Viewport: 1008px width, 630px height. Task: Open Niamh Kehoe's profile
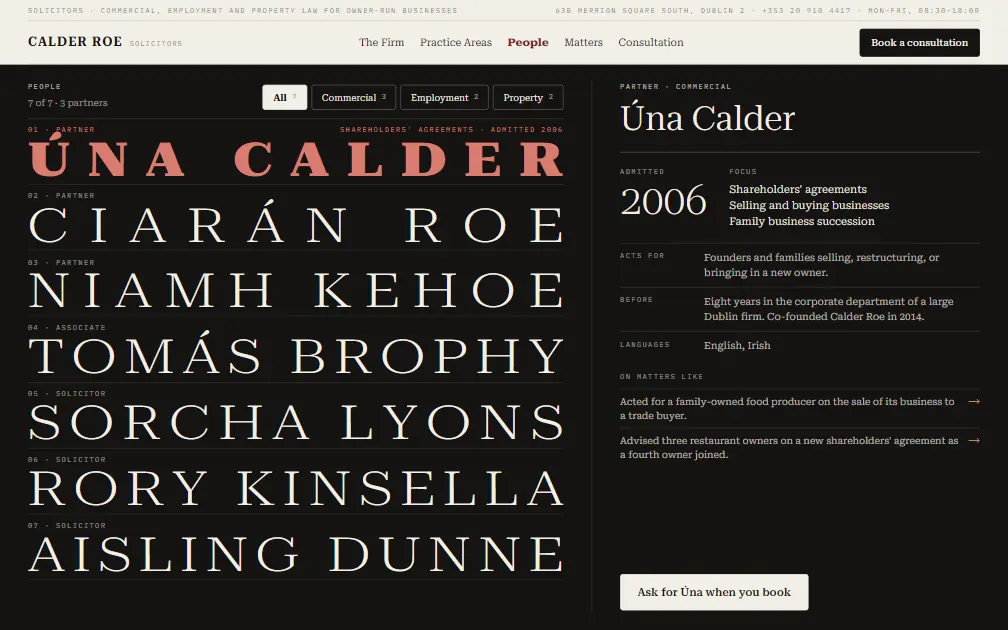(x=296, y=284)
